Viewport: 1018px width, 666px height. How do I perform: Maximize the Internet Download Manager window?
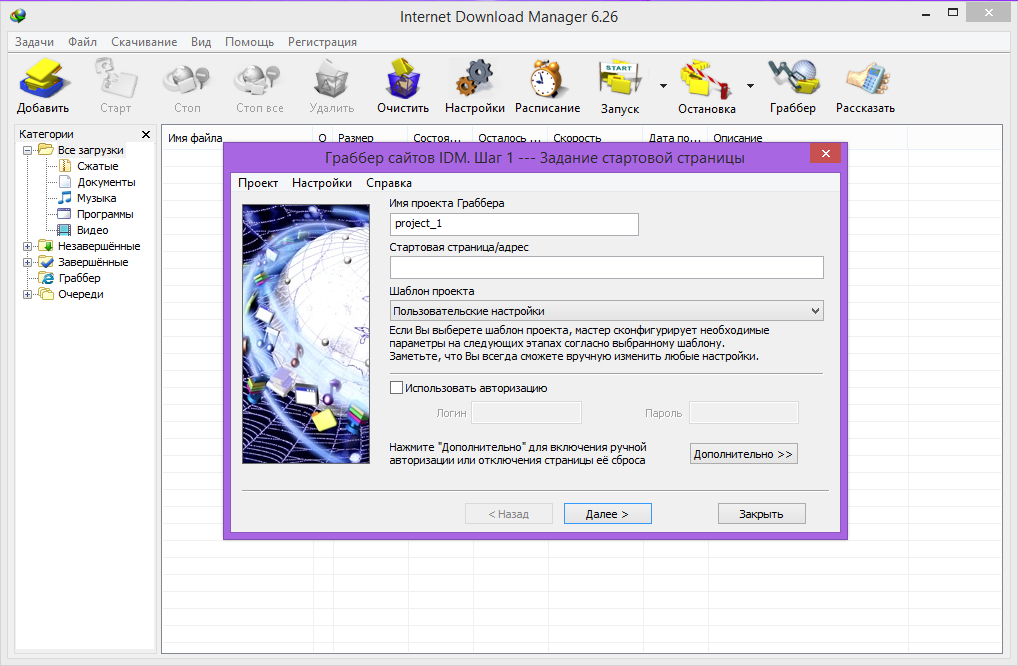[x=952, y=13]
